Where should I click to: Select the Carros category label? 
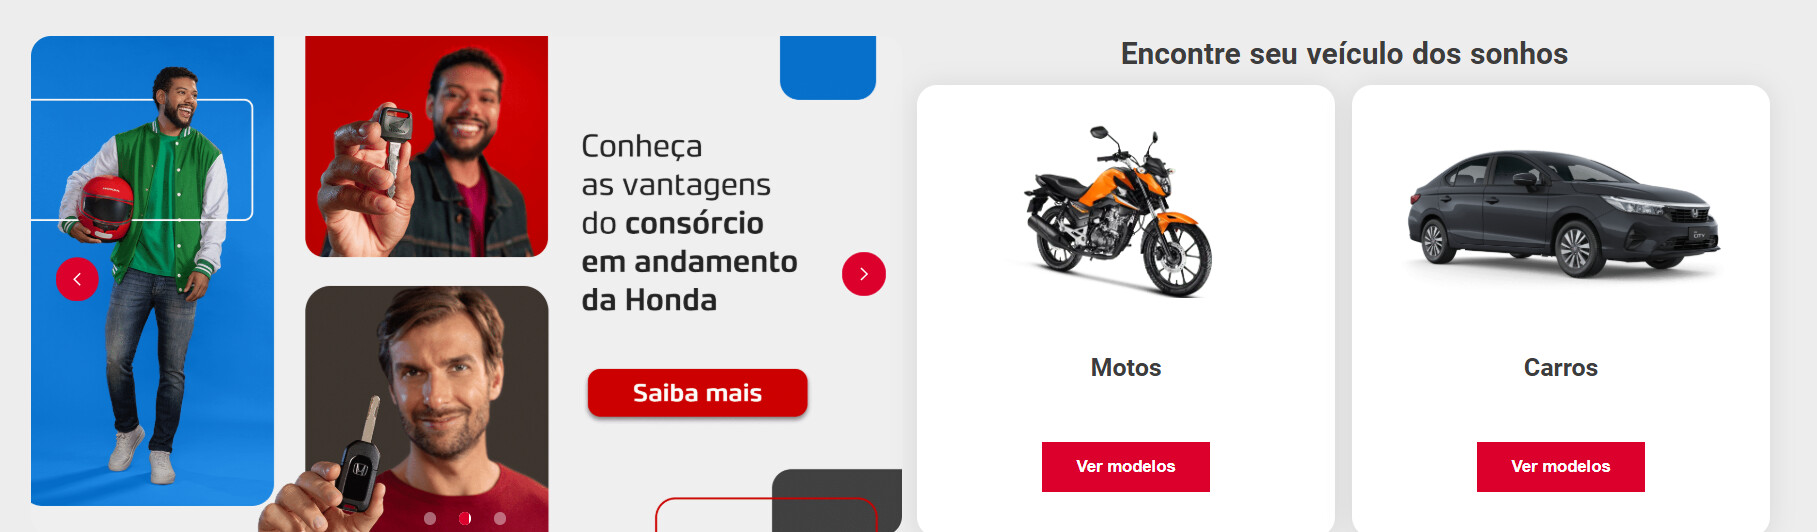point(1561,367)
